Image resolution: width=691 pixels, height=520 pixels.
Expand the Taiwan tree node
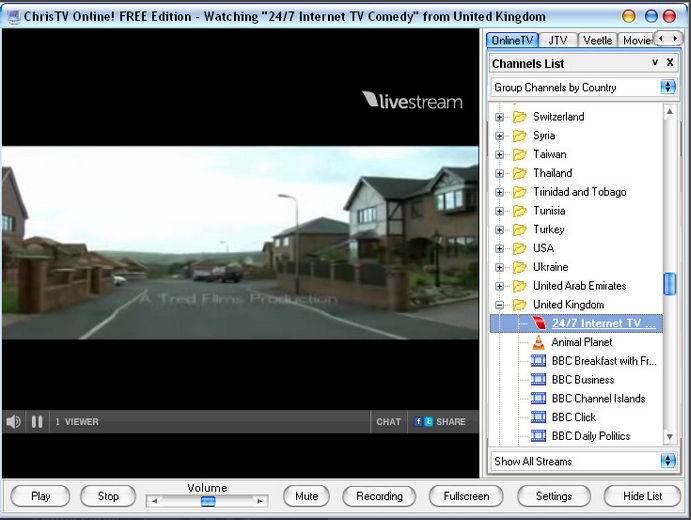(499, 155)
